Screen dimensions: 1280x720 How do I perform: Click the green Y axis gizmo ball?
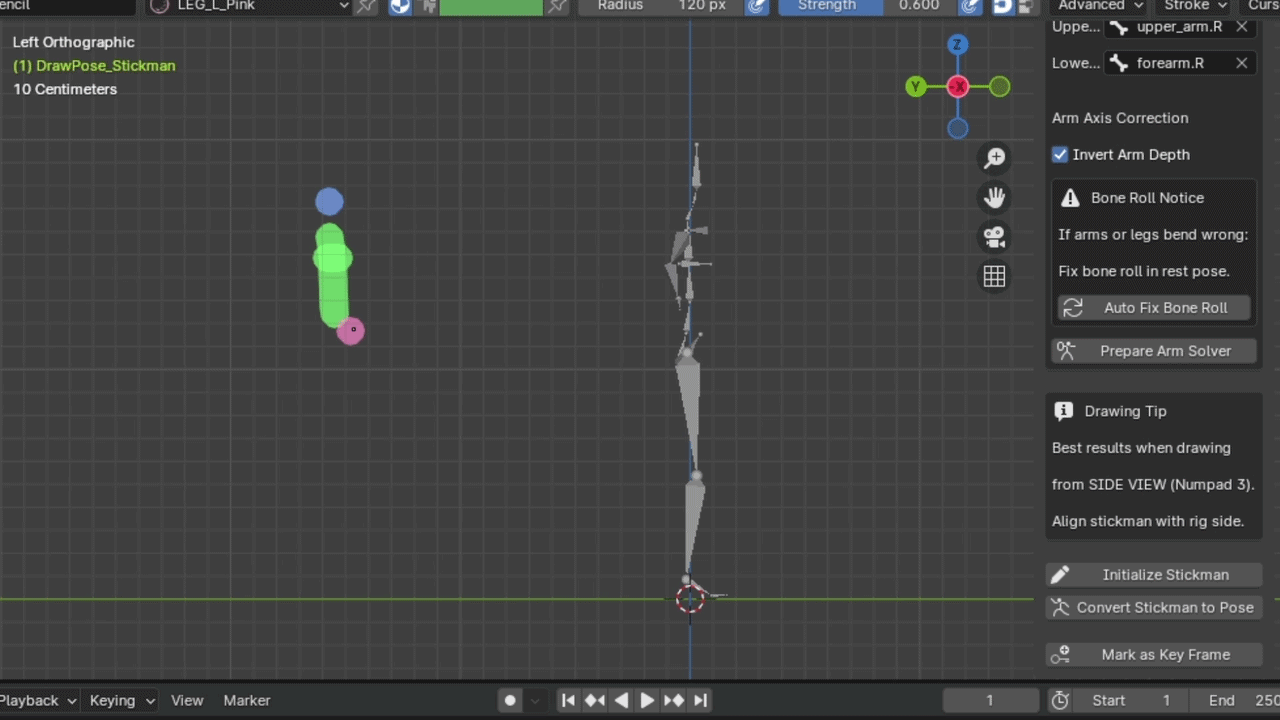click(915, 87)
